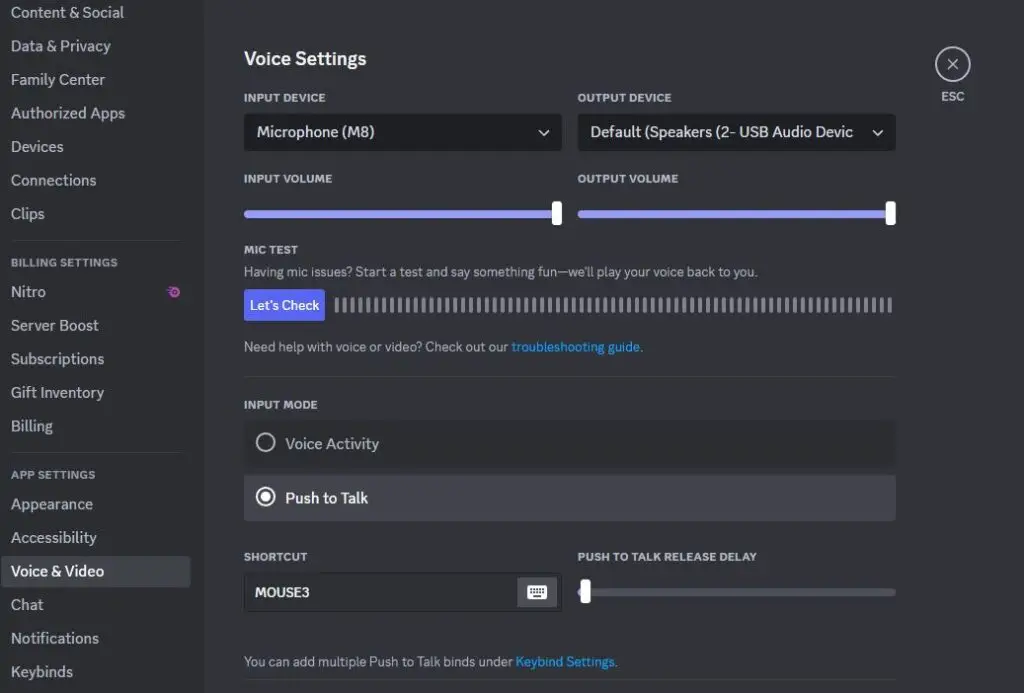Switch to Appearance settings
1024x693 pixels.
52,504
